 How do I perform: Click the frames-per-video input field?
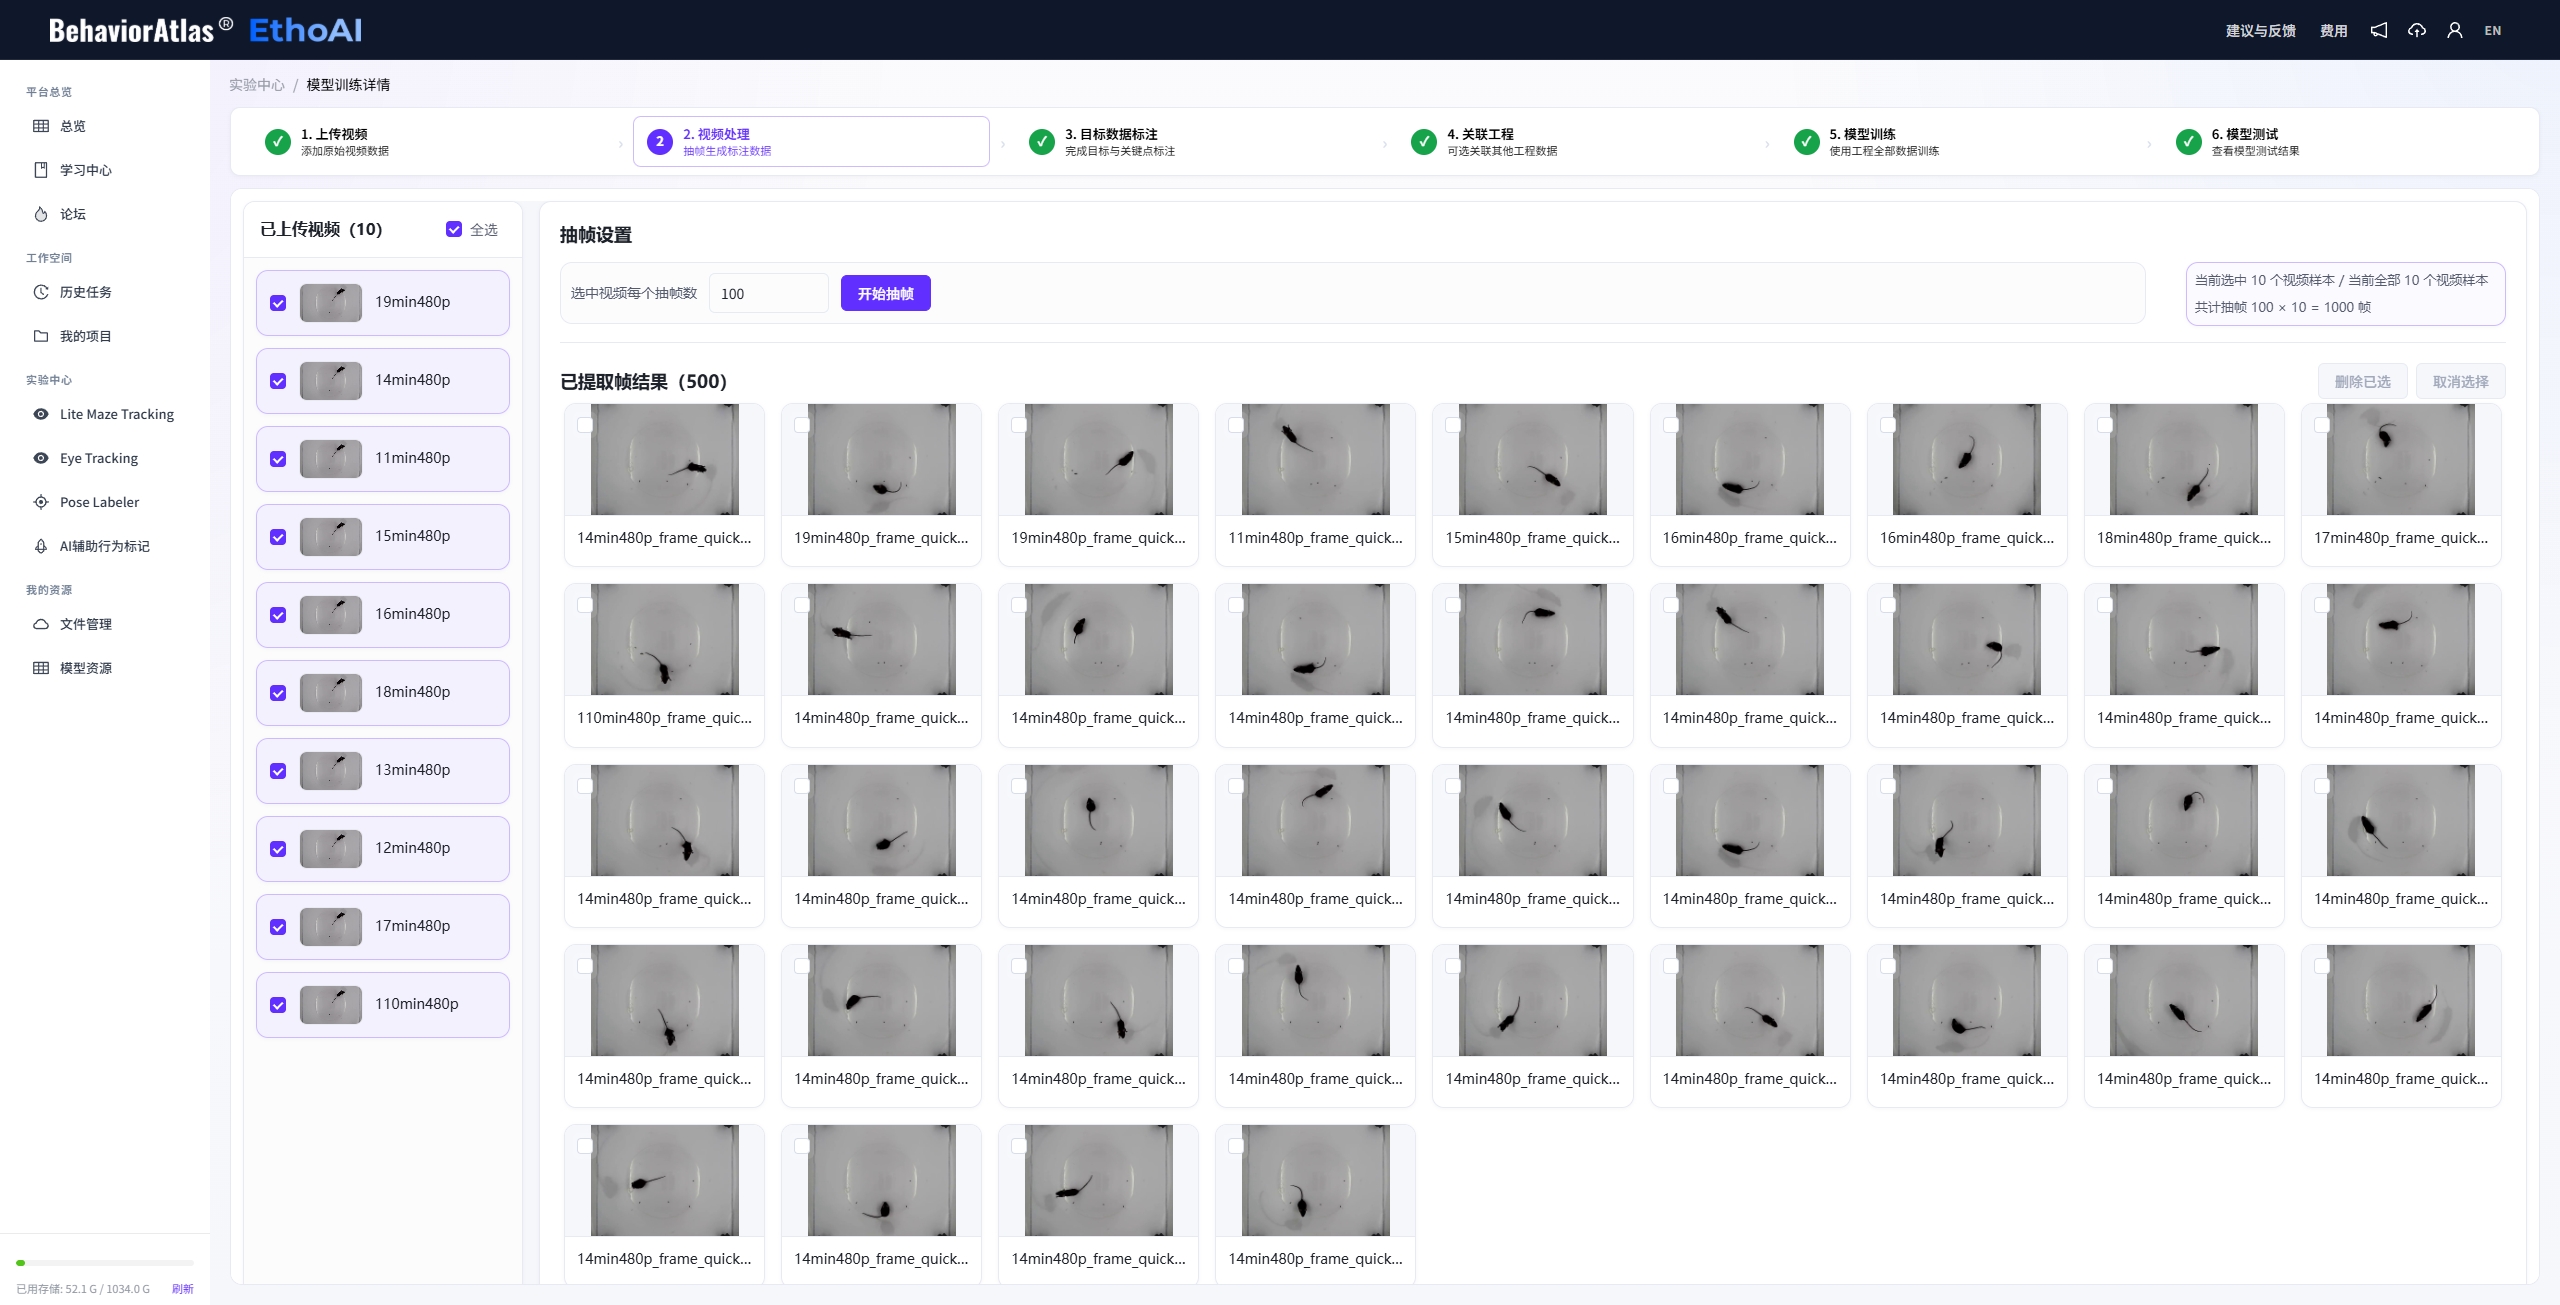tap(768, 293)
